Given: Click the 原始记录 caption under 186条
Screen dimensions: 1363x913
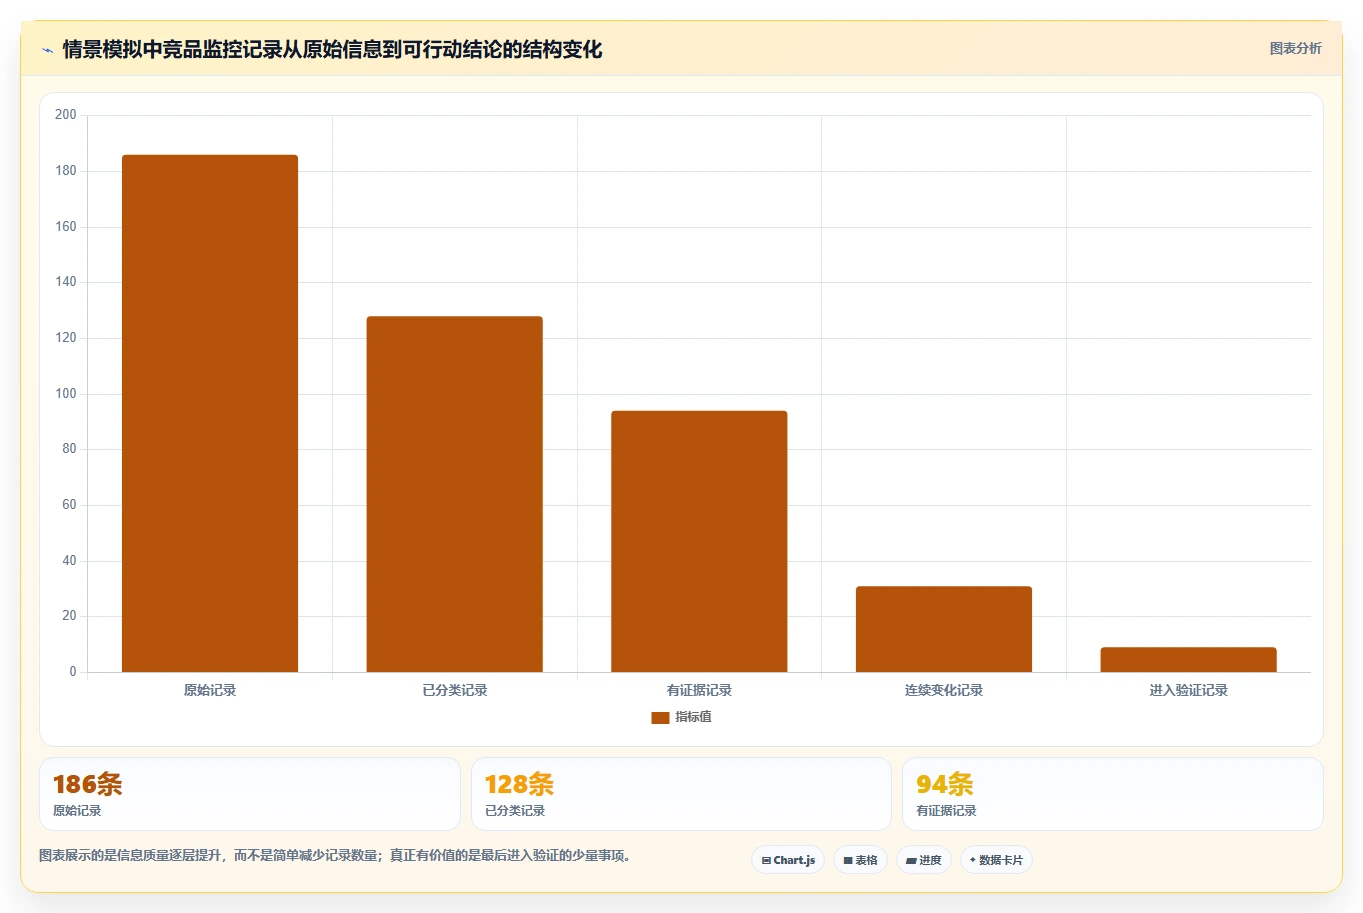Looking at the screenshot, I should pos(77,811).
